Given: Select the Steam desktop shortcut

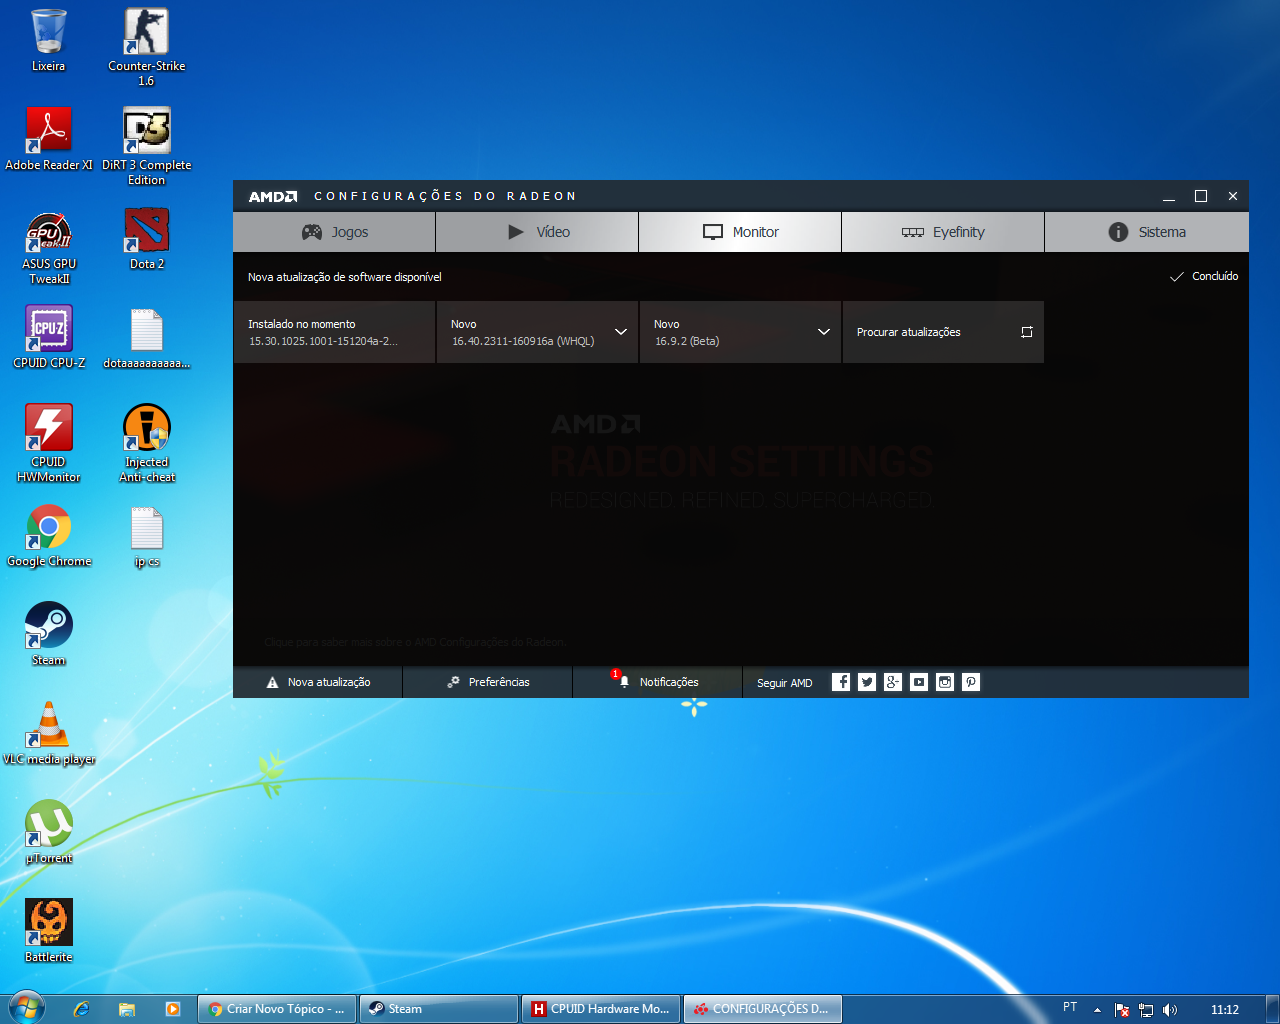Looking at the screenshot, I should coord(48,635).
